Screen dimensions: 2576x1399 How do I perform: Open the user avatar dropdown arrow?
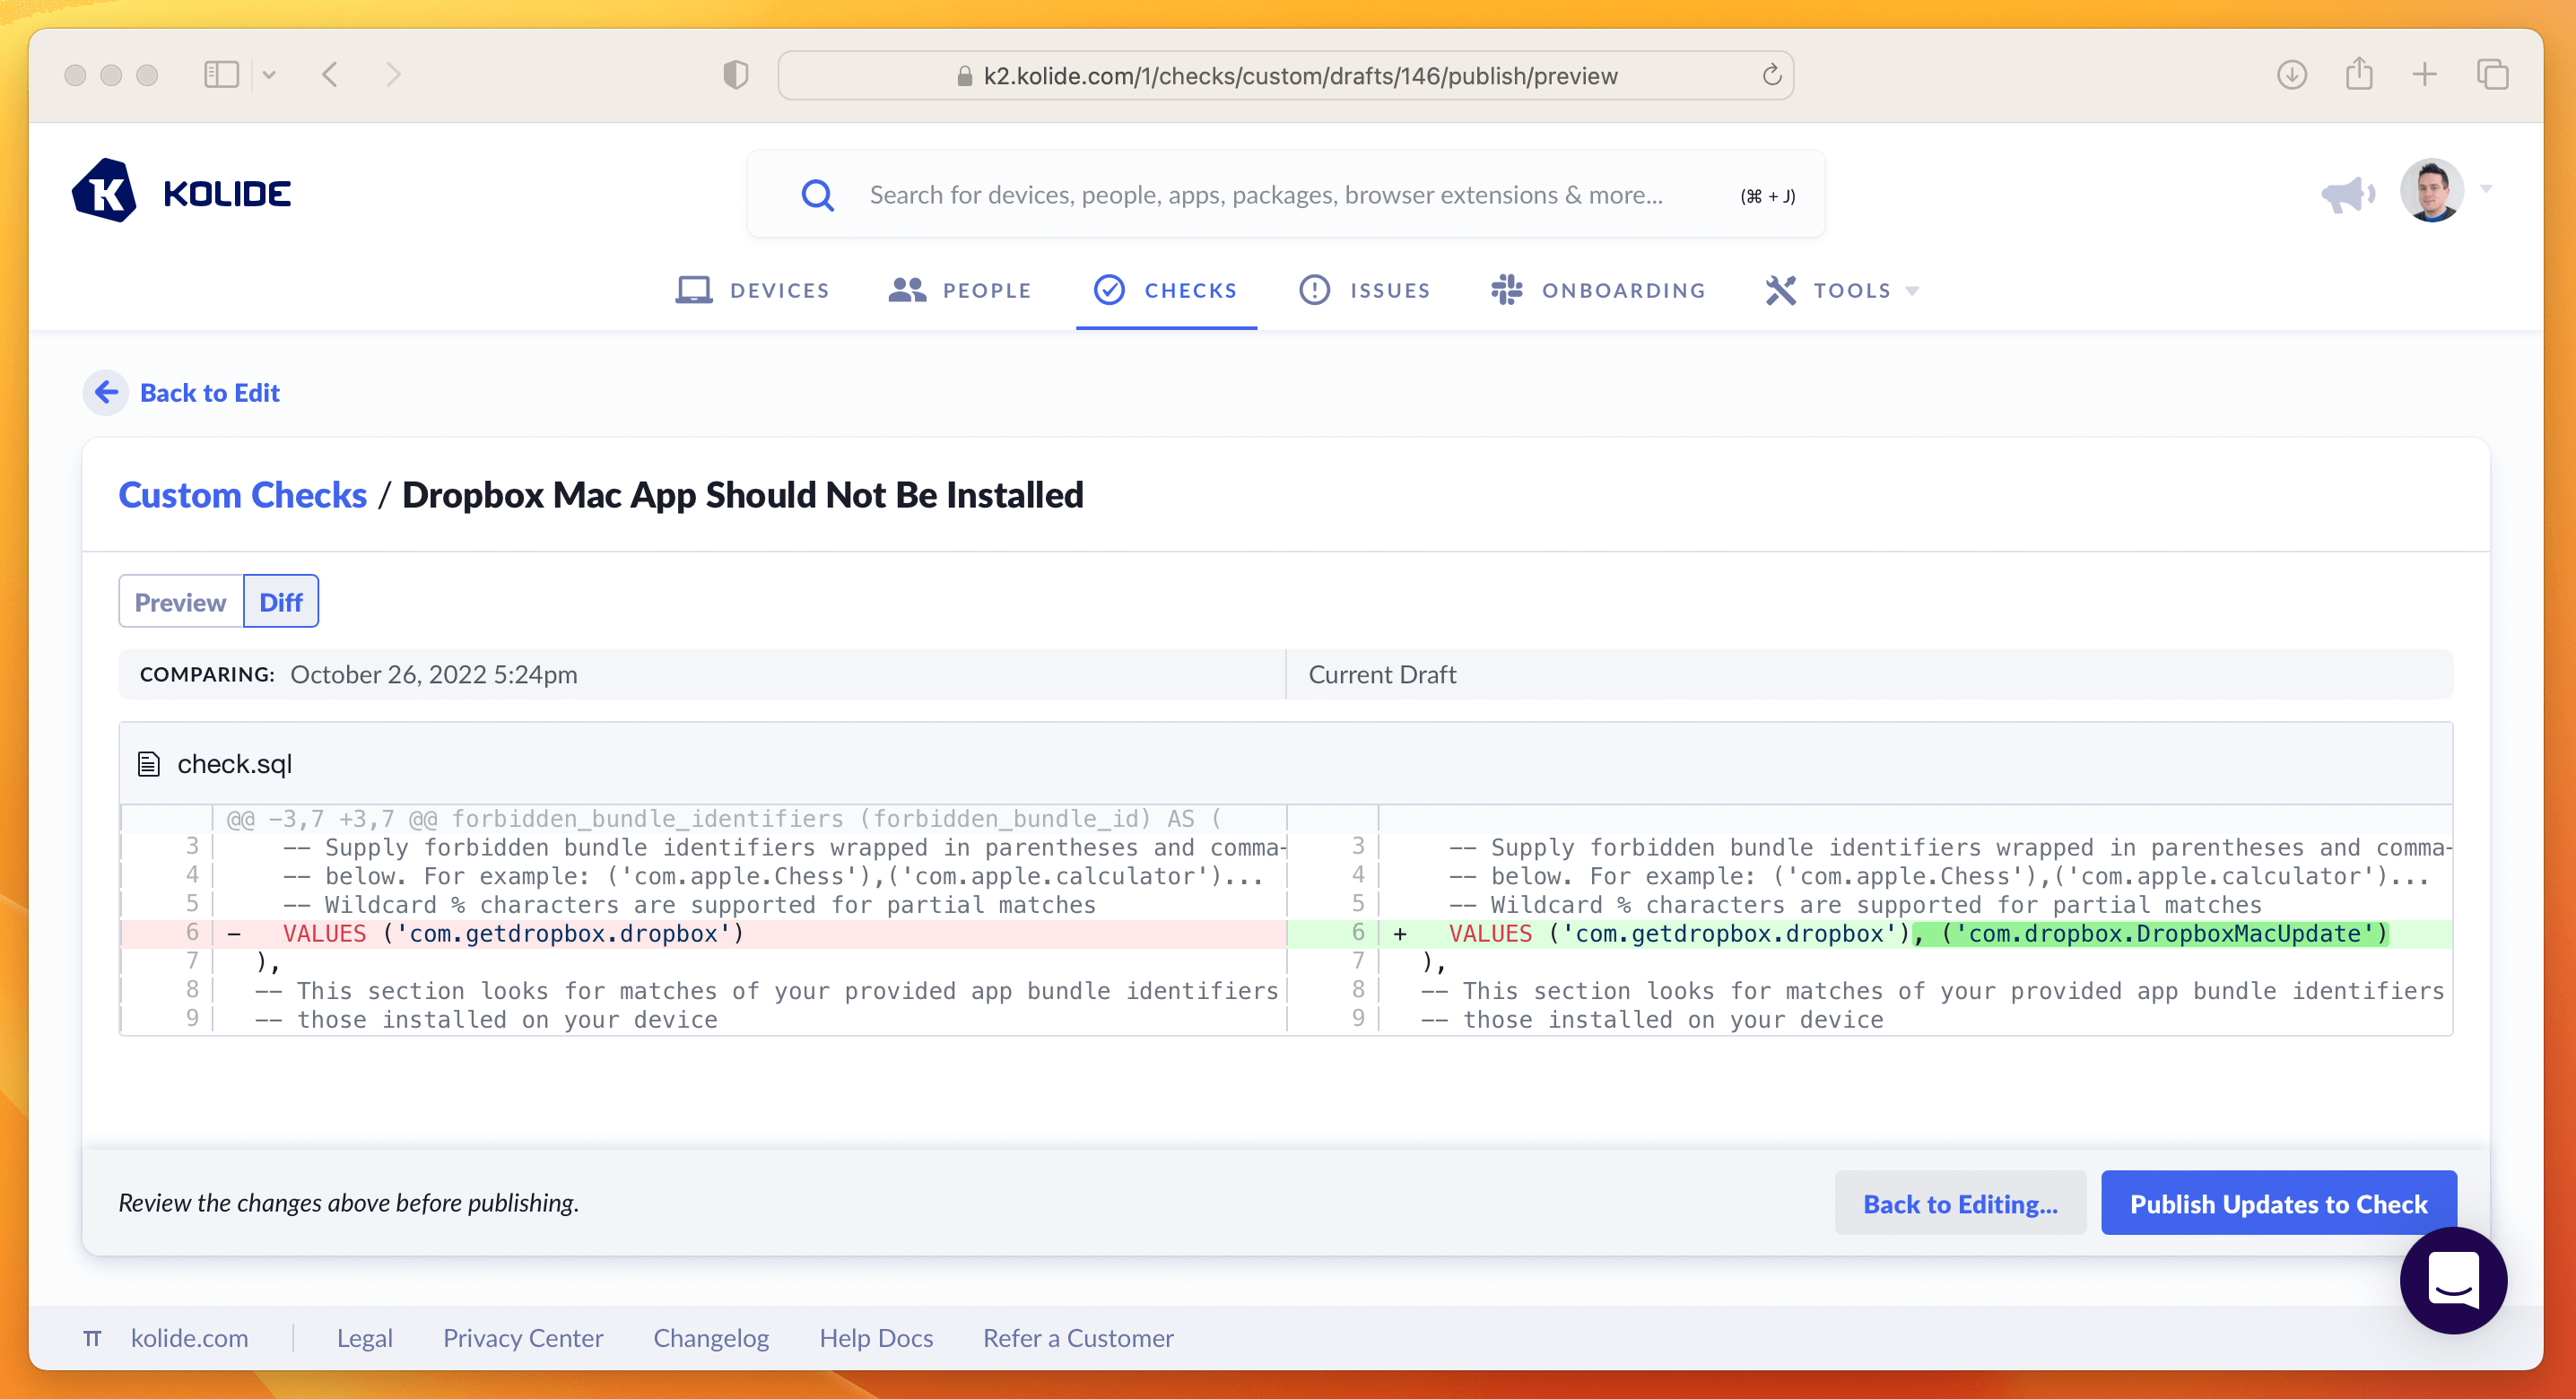pos(2487,190)
